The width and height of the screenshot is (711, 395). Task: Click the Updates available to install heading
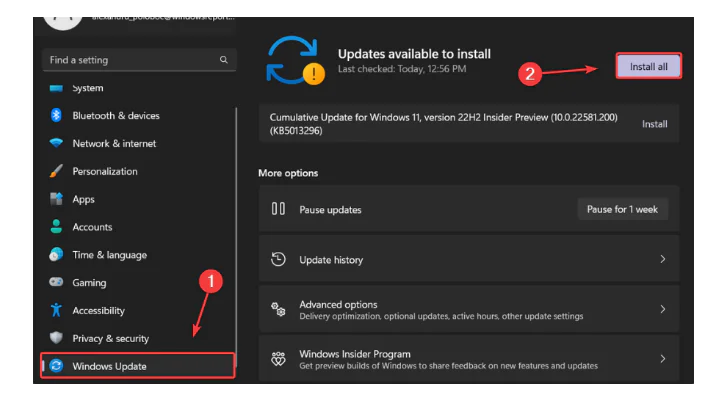click(x=414, y=54)
